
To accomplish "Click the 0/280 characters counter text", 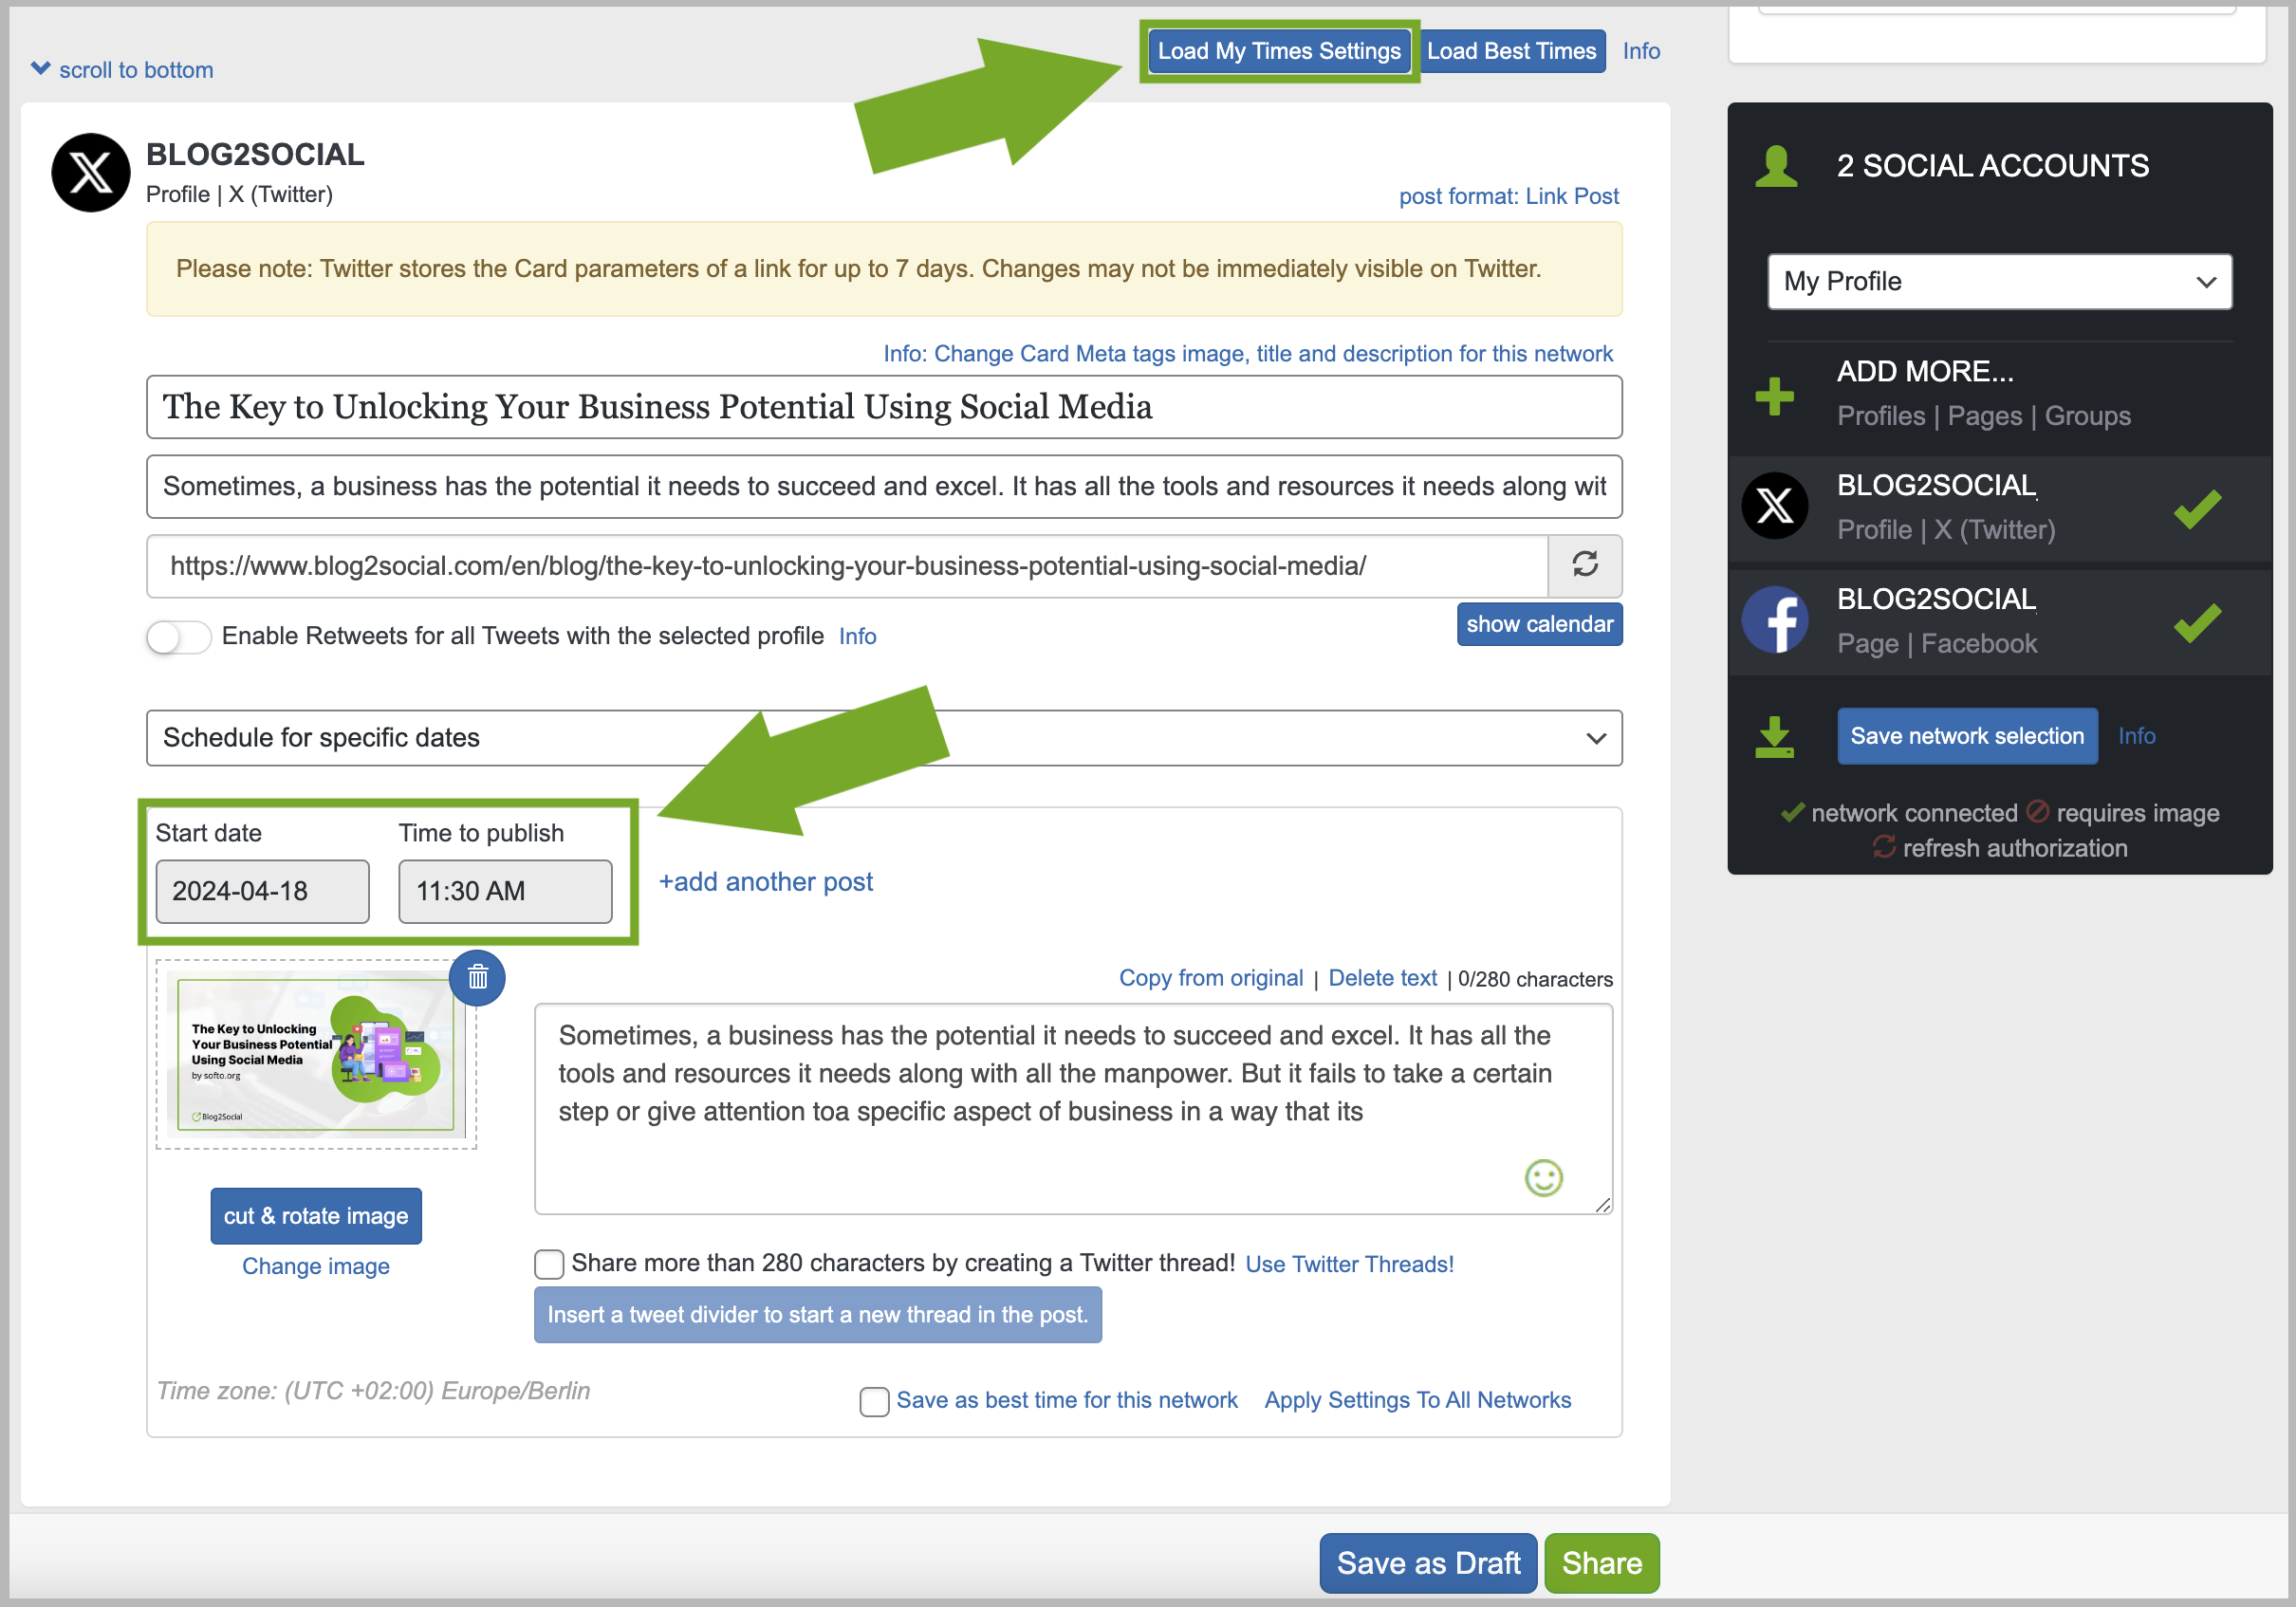I will 1535,979.
